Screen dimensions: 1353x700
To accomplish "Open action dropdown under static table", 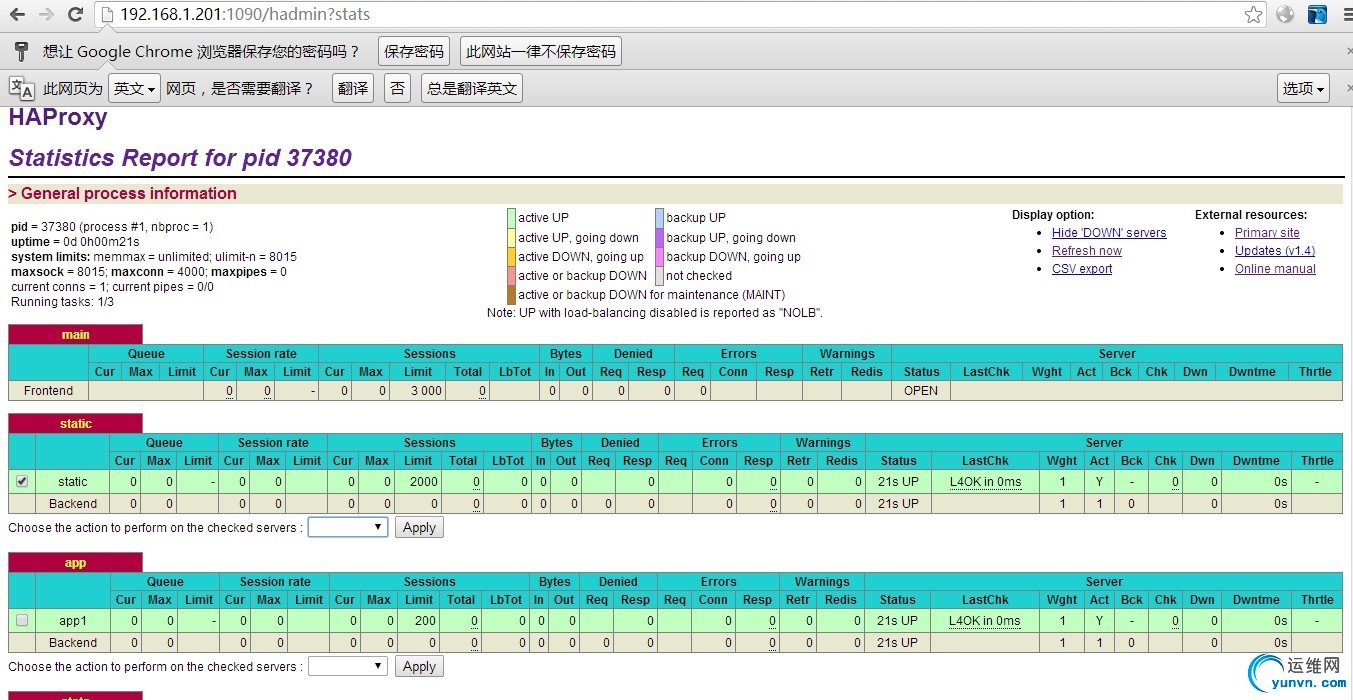I will pyautogui.click(x=347, y=527).
